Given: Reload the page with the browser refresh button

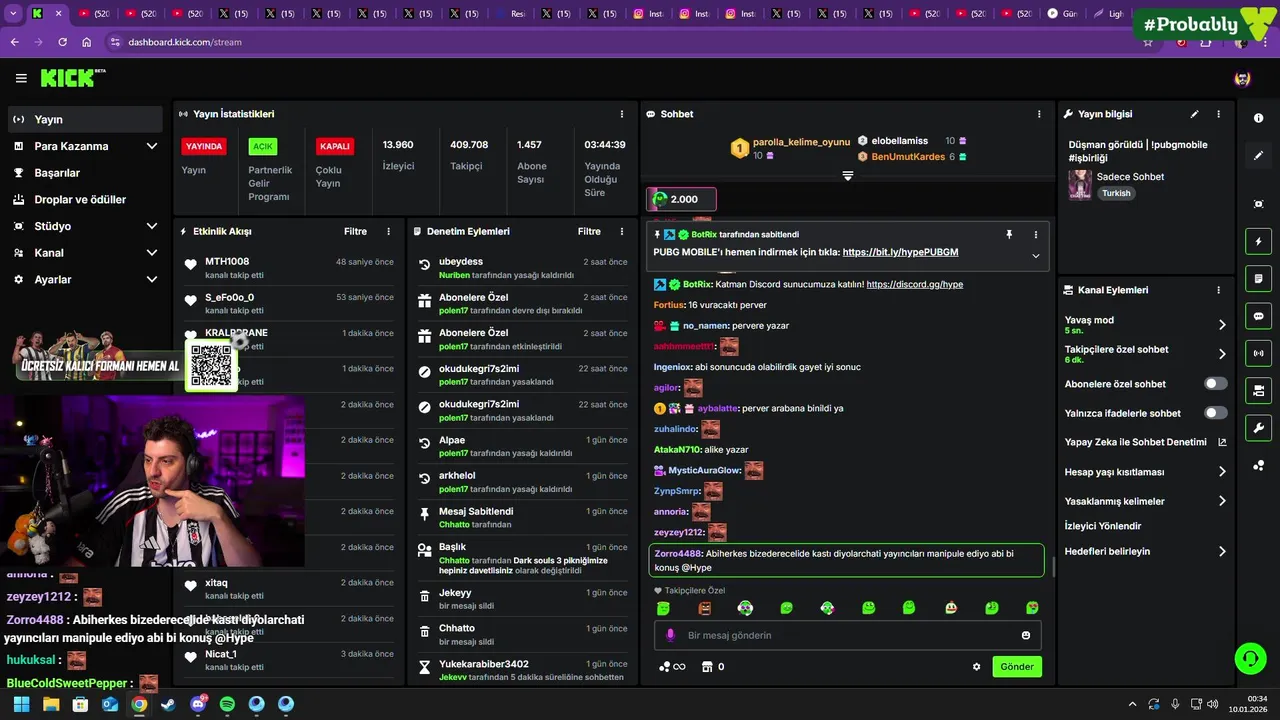Looking at the screenshot, I should (x=62, y=42).
